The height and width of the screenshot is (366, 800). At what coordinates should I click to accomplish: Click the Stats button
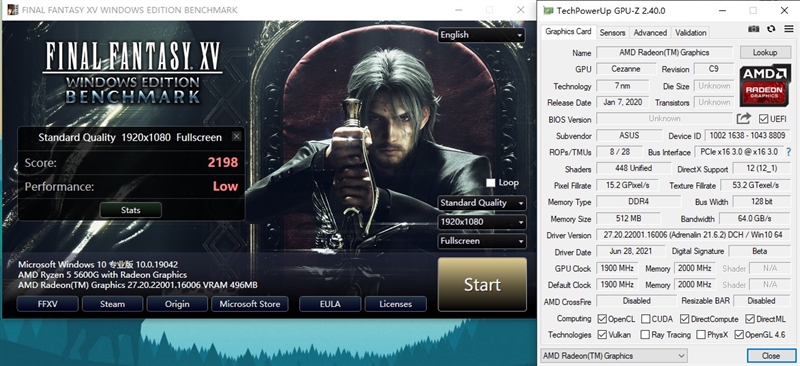click(131, 210)
